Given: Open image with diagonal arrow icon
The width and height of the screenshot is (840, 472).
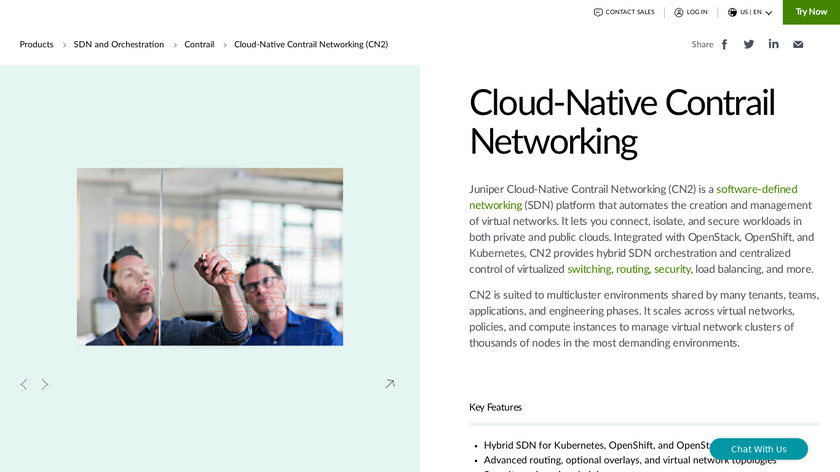Looking at the screenshot, I should [x=390, y=384].
